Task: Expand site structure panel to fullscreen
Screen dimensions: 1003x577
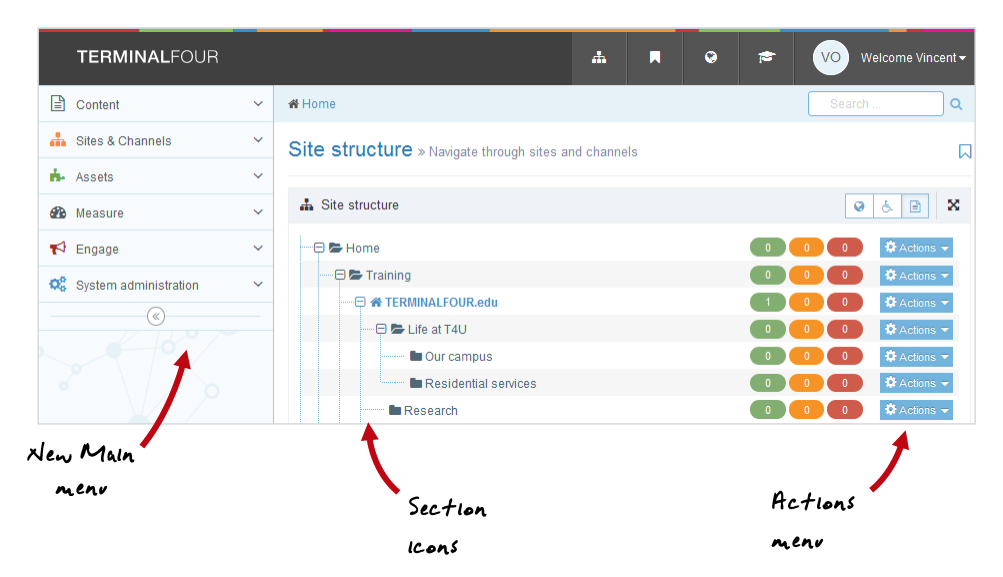Action: (x=953, y=205)
